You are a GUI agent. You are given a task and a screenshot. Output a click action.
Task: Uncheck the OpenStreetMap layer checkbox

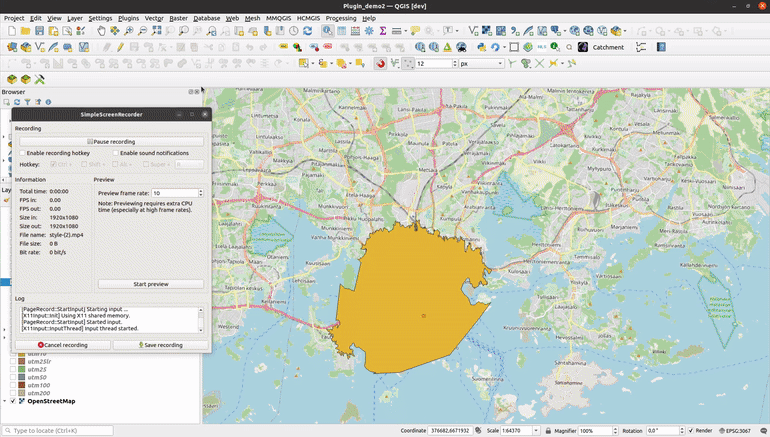13,401
